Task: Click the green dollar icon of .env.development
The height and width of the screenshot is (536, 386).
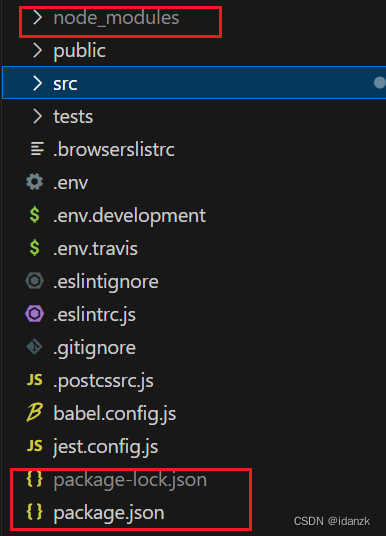Action: [x=35, y=215]
